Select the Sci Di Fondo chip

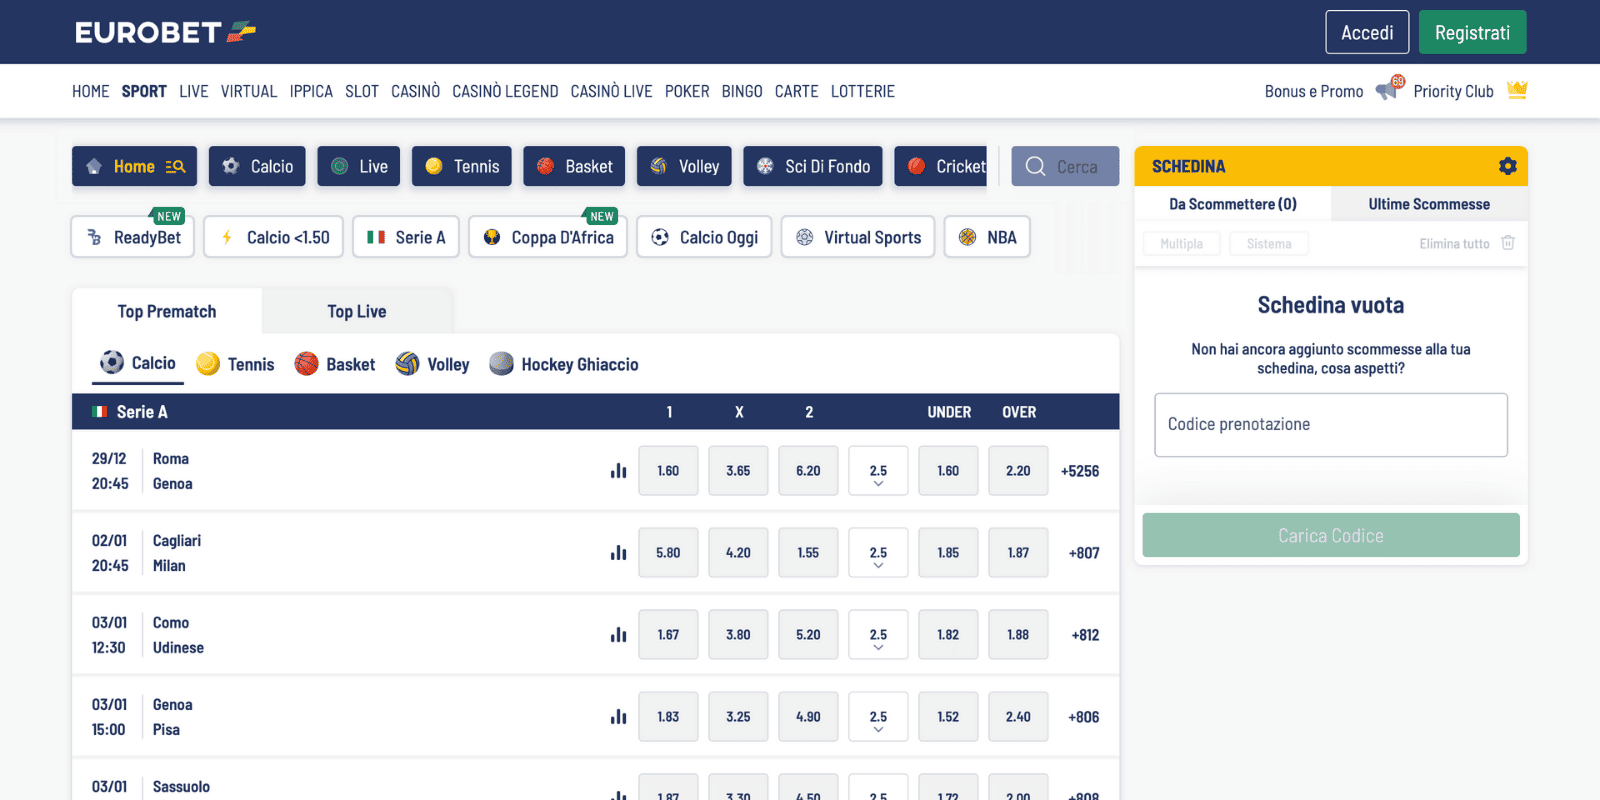click(813, 166)
